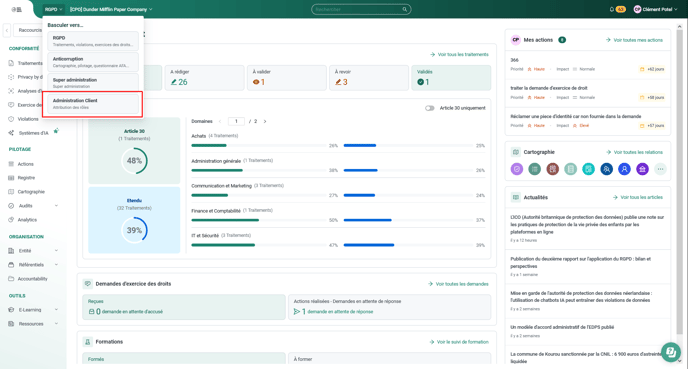Click the green Achats progress bar
This screenshot has height=369, width=688.
pos(209,145)
